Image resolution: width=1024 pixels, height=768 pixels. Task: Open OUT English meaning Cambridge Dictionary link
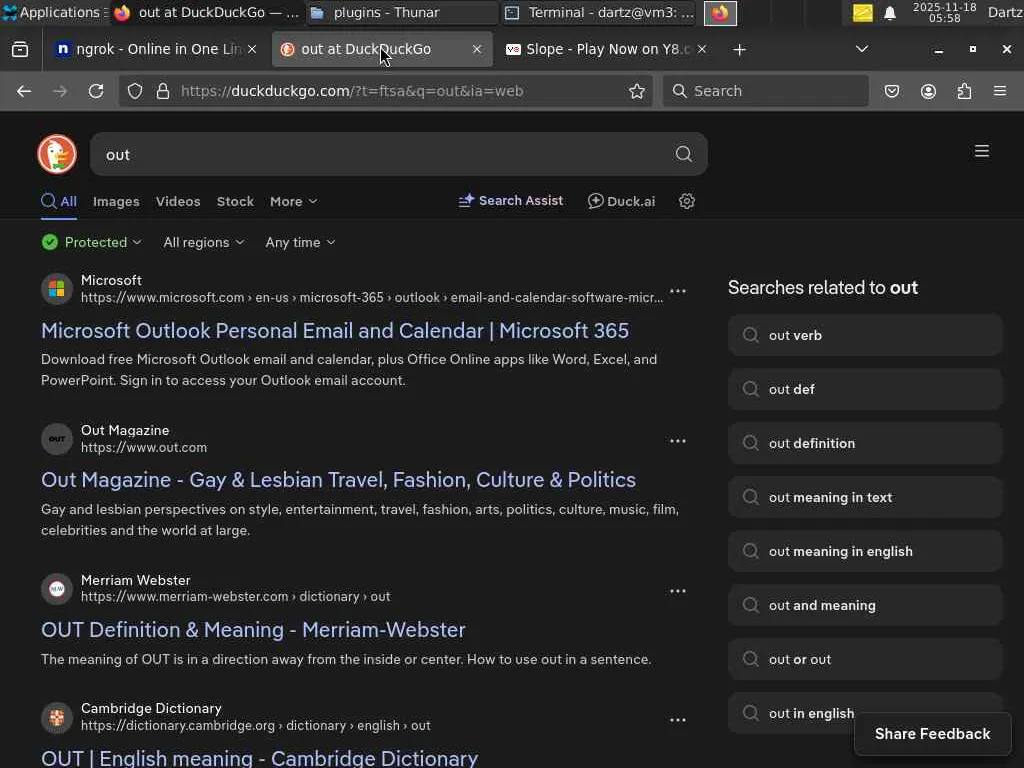click(x=260, y=758)
